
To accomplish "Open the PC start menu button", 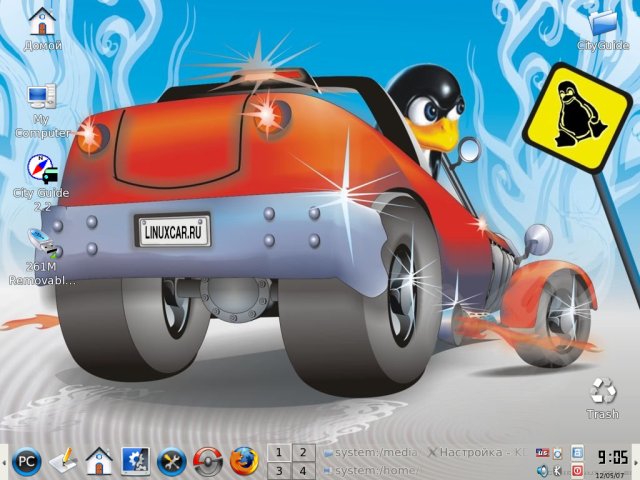I will [x=26, y=461].
